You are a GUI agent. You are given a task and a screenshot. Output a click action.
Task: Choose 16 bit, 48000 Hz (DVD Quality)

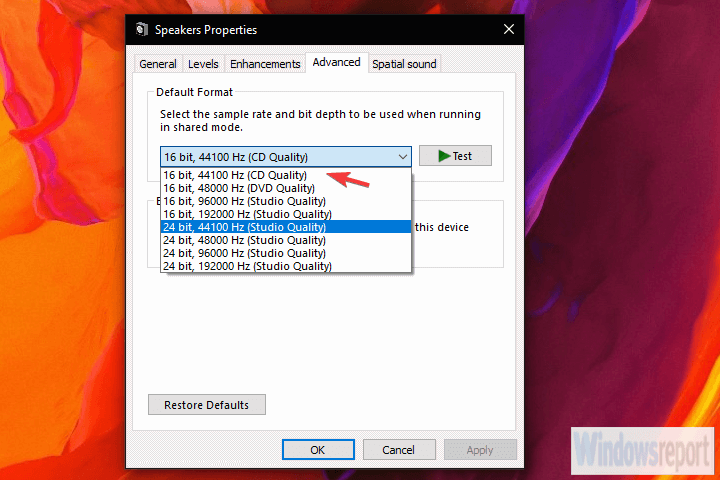[286, 188]
